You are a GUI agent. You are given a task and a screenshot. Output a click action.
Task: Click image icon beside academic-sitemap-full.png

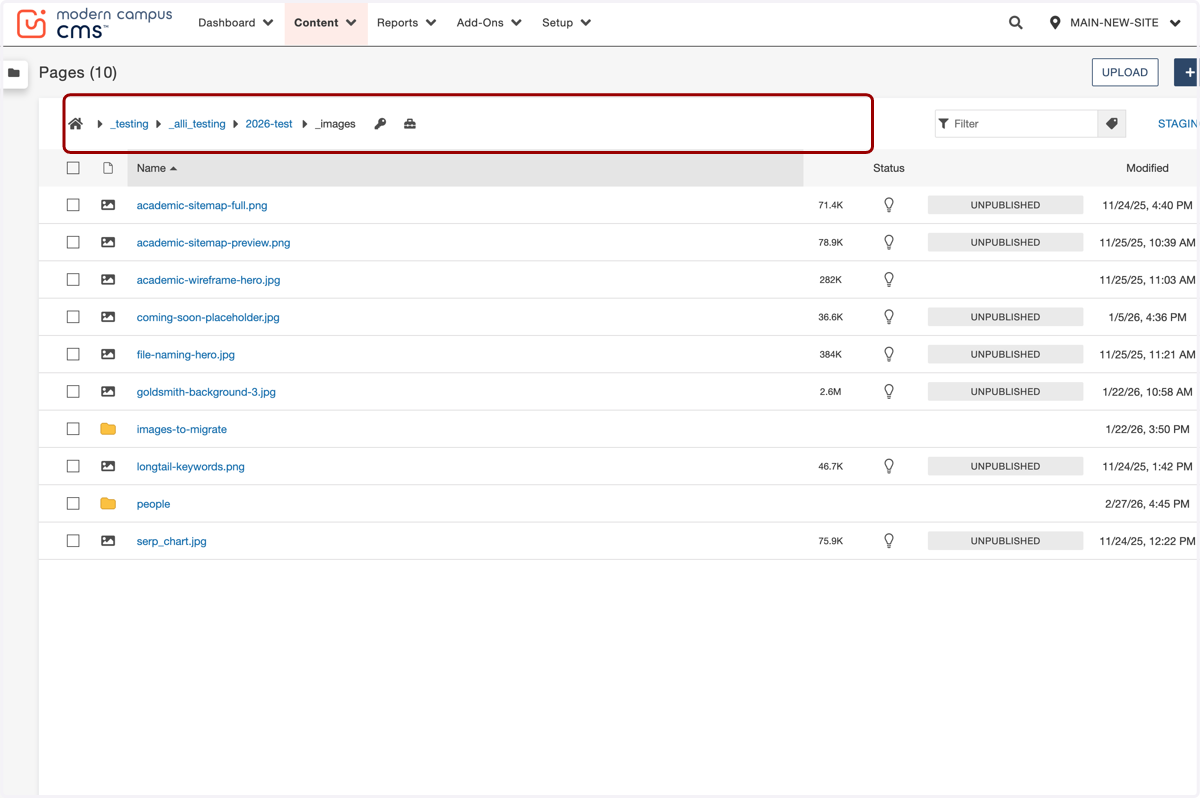click(108, 205)
